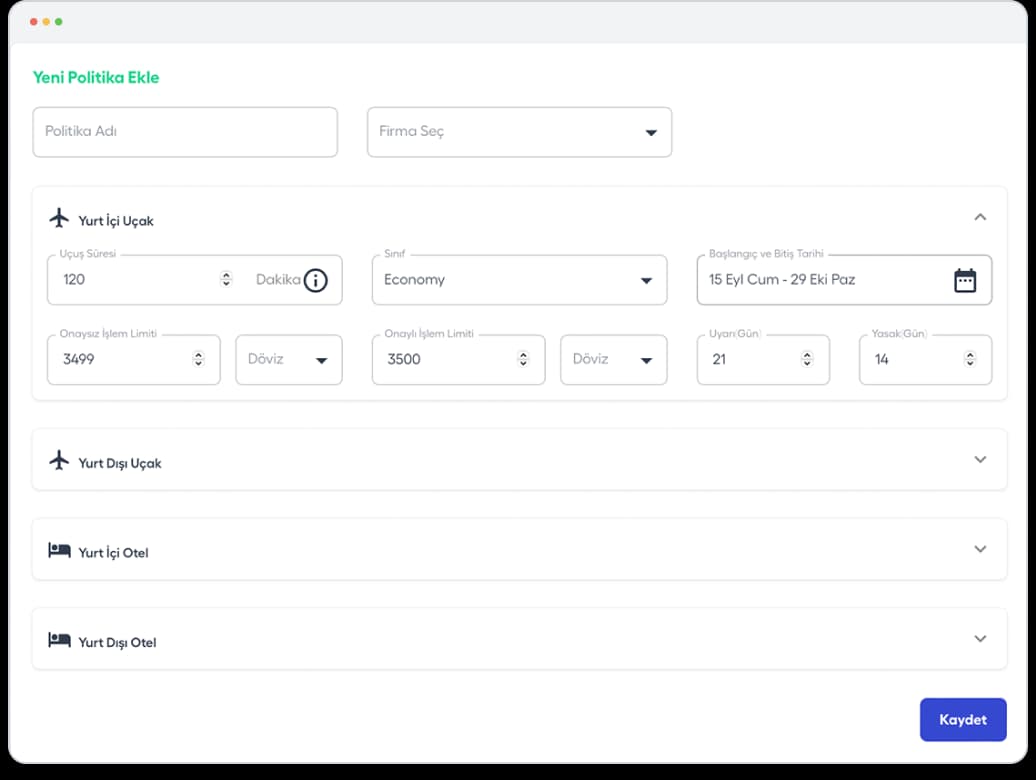The image size is (1036, 780).
Task: Click the bed icon for Yurt Dışı Otel
Action: click(59, 640)
